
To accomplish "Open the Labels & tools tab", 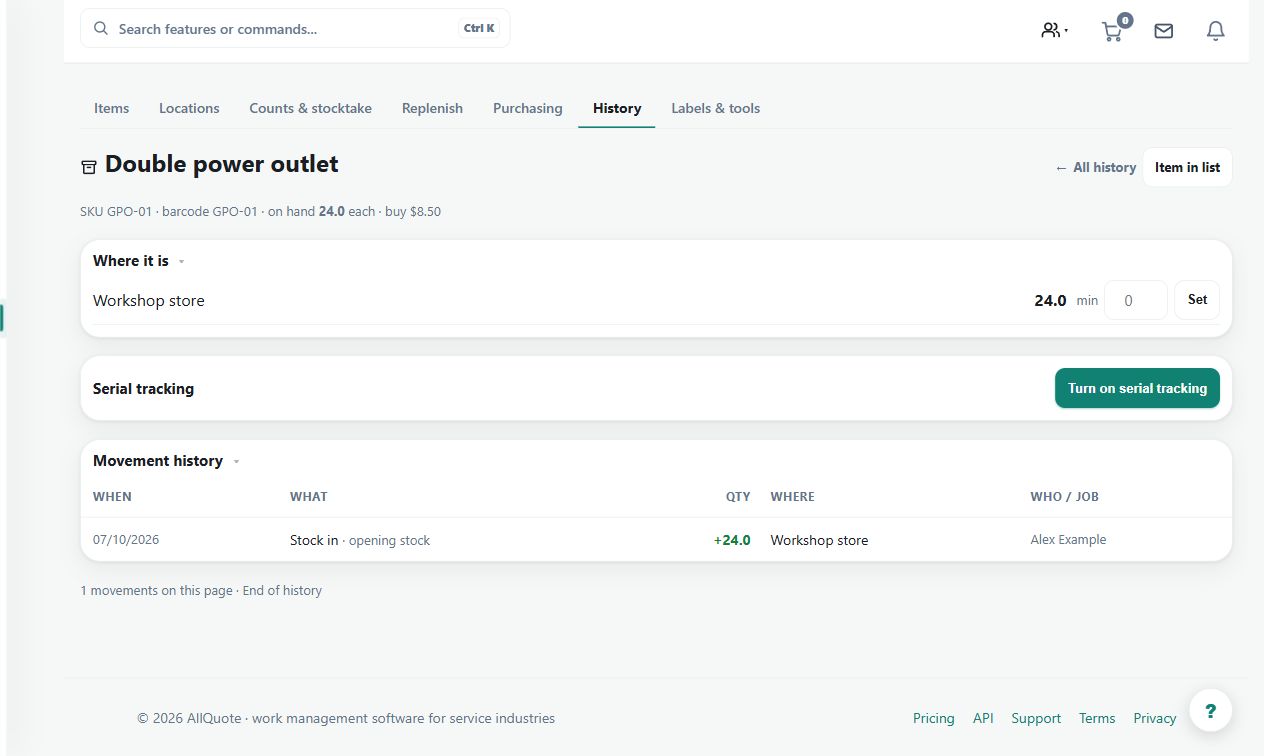I will click(x=715, y=108).
